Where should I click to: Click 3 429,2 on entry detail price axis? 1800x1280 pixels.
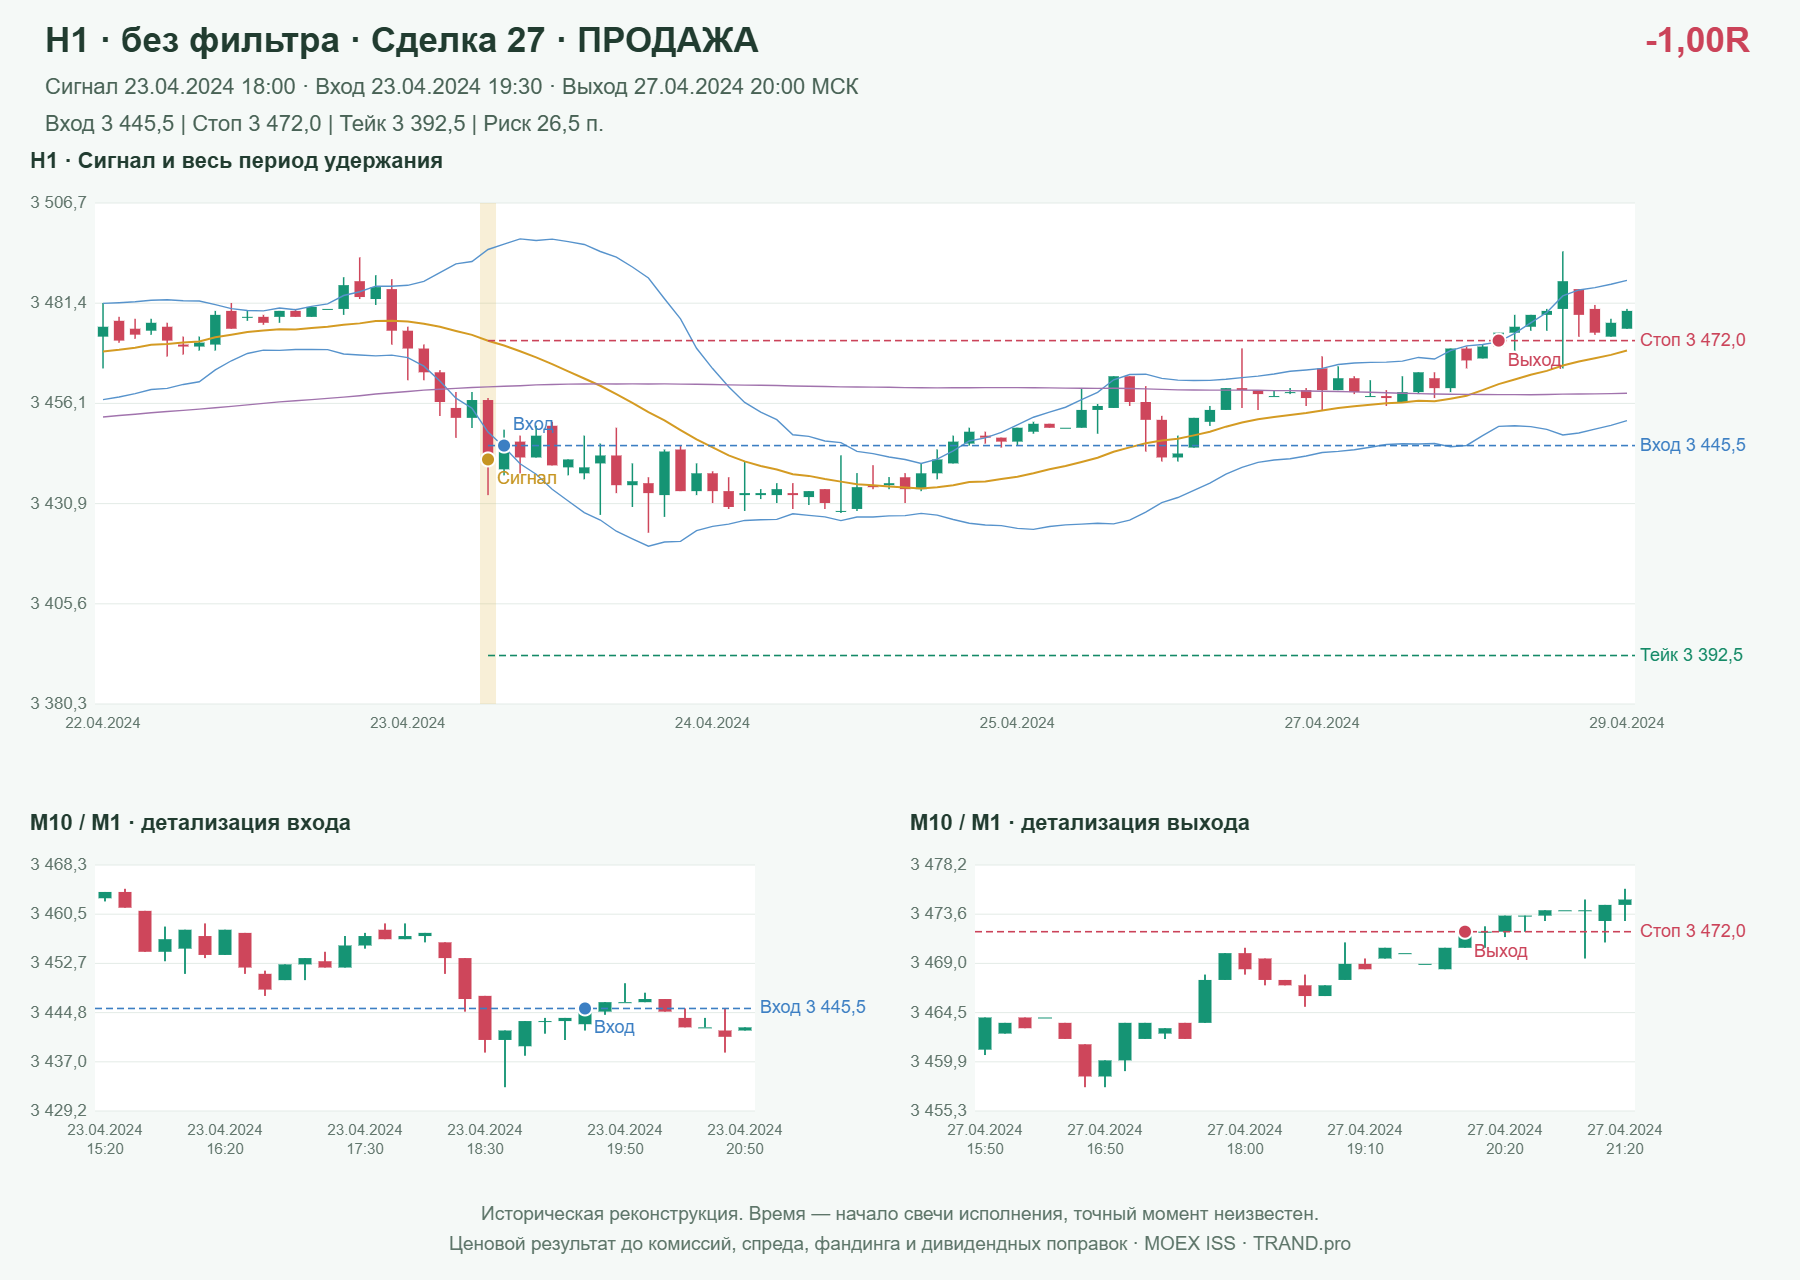[58, 1111]
